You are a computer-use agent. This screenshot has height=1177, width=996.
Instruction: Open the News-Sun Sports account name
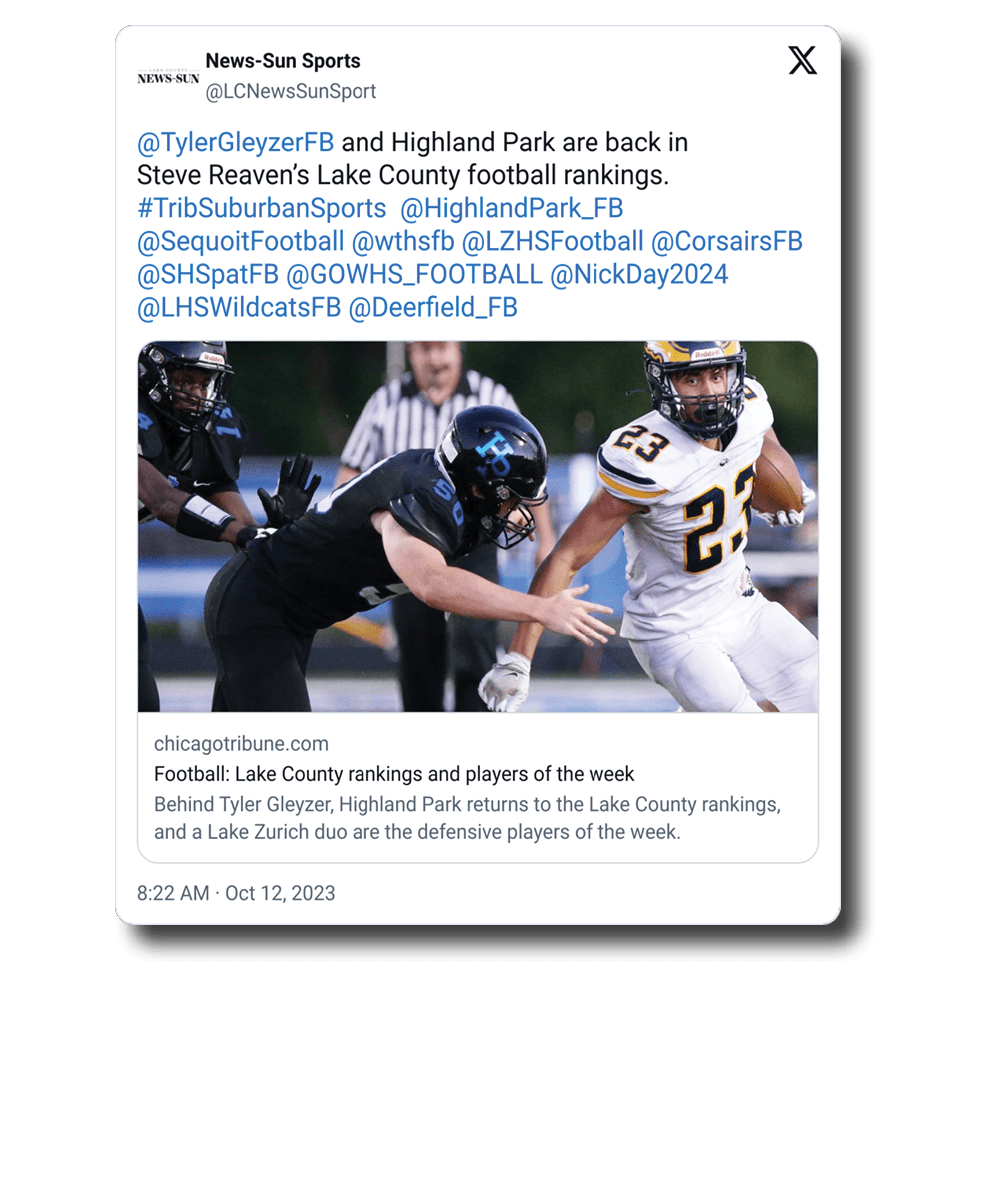coord(283,61)
